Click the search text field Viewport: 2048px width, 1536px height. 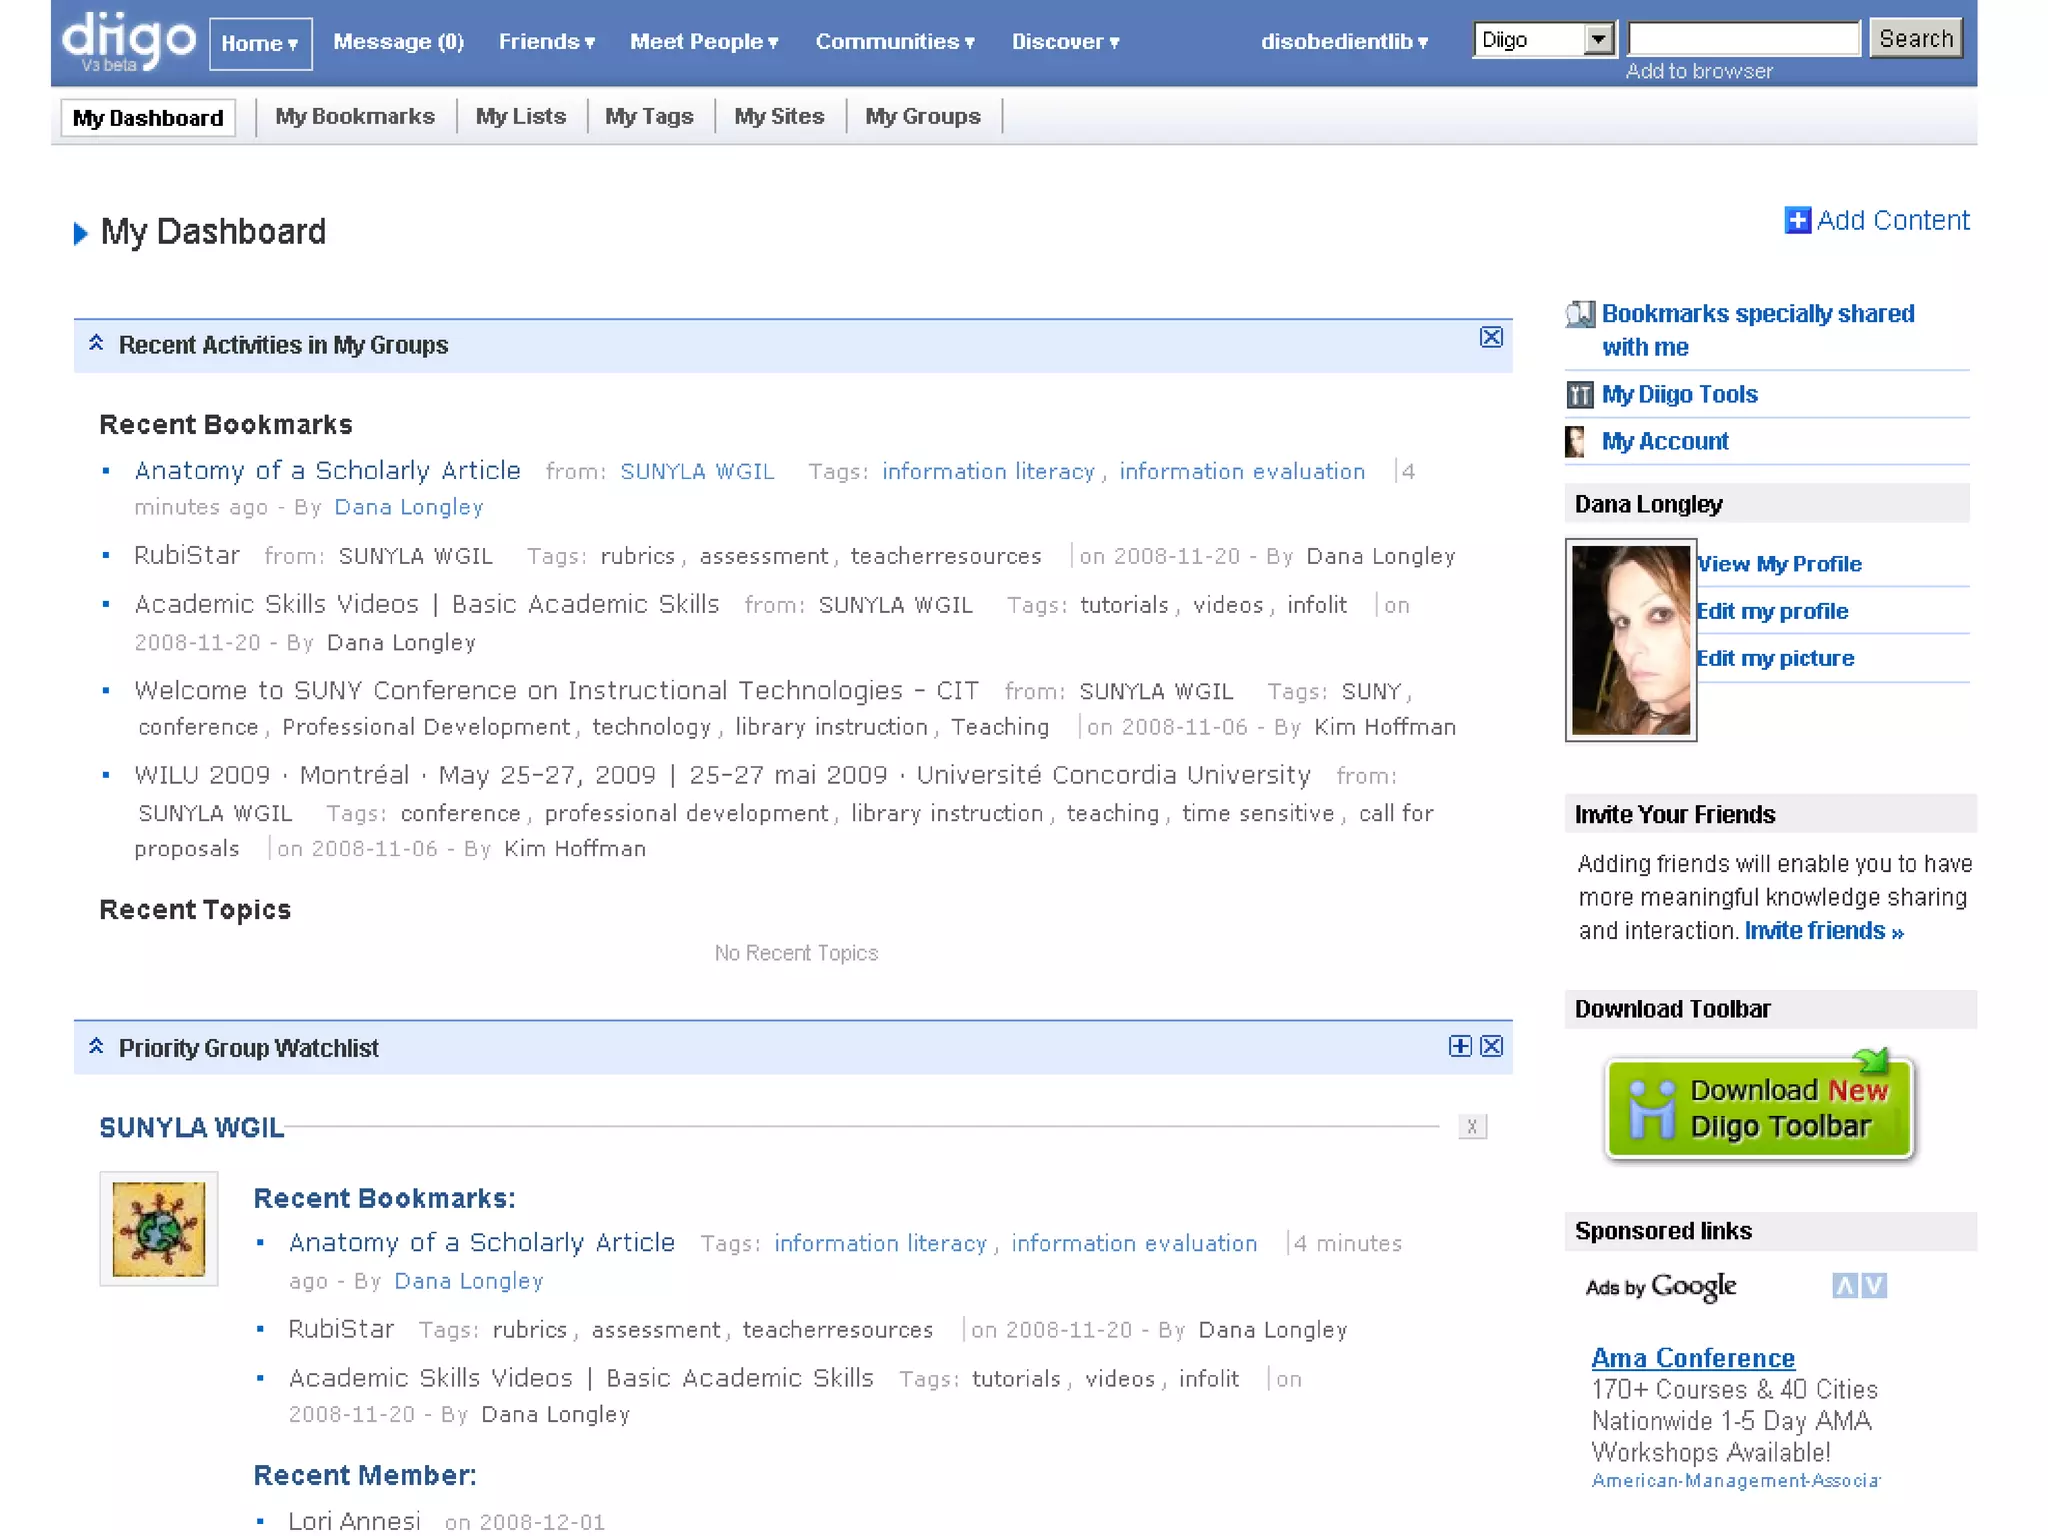[x=1743, y=39]
